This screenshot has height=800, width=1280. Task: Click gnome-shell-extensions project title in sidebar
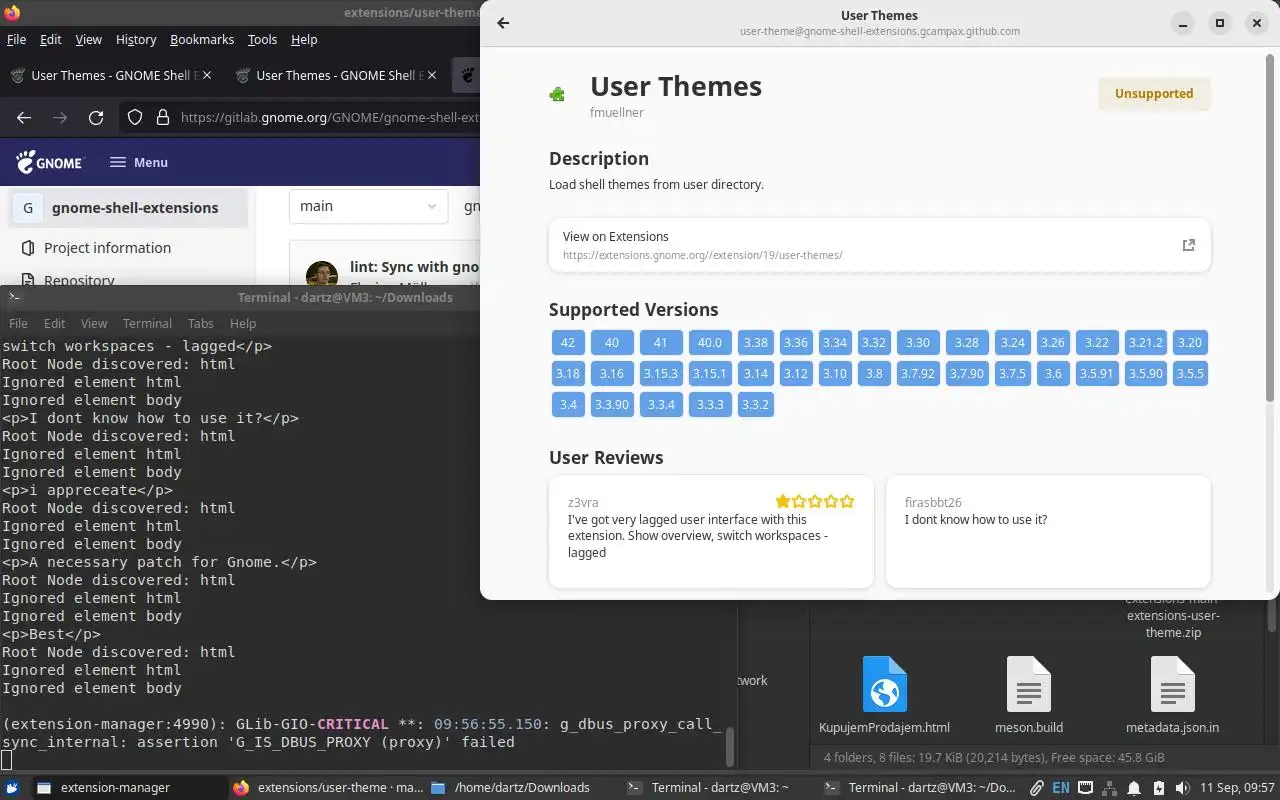pos(135,208)
